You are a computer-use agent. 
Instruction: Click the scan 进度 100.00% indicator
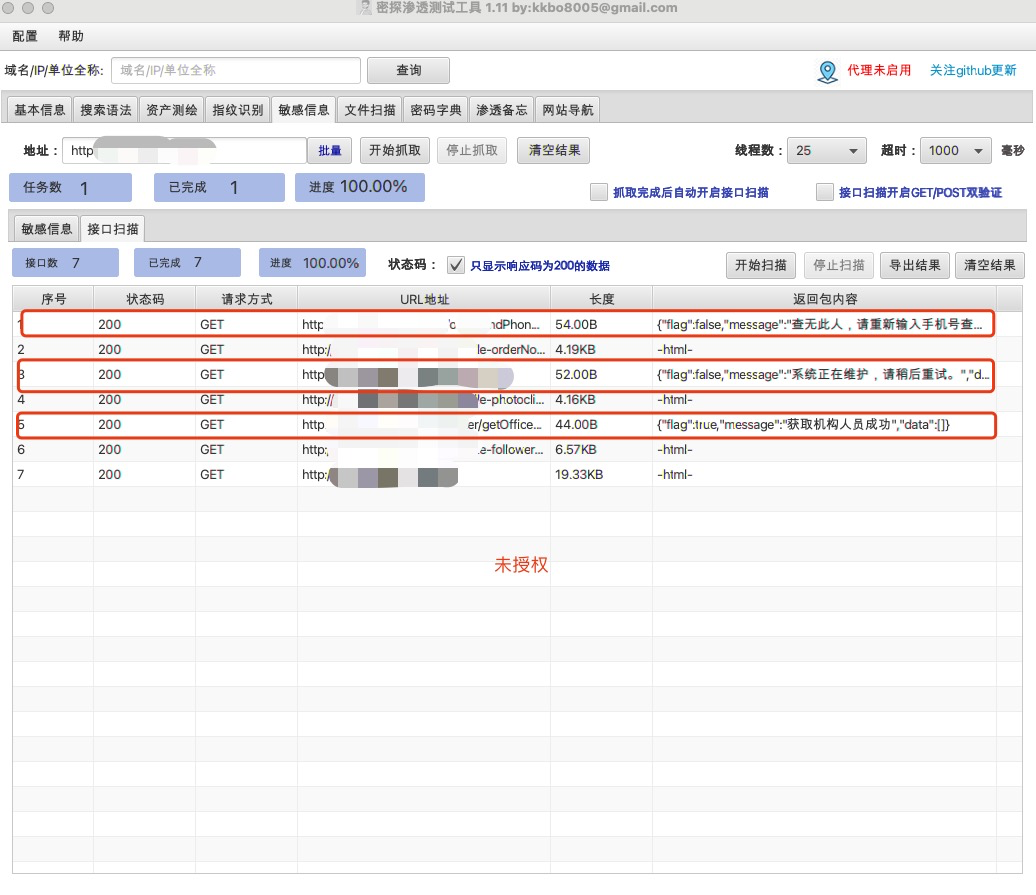[x=313, y=263]
